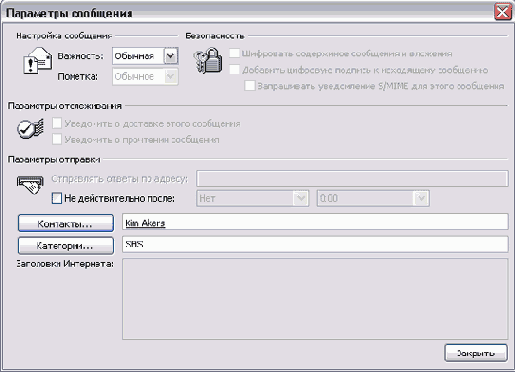The height and width of the screenshot is (372, 515).
Task: Click the contacts field containing Kim Akers
Action: tap(315, 222)
